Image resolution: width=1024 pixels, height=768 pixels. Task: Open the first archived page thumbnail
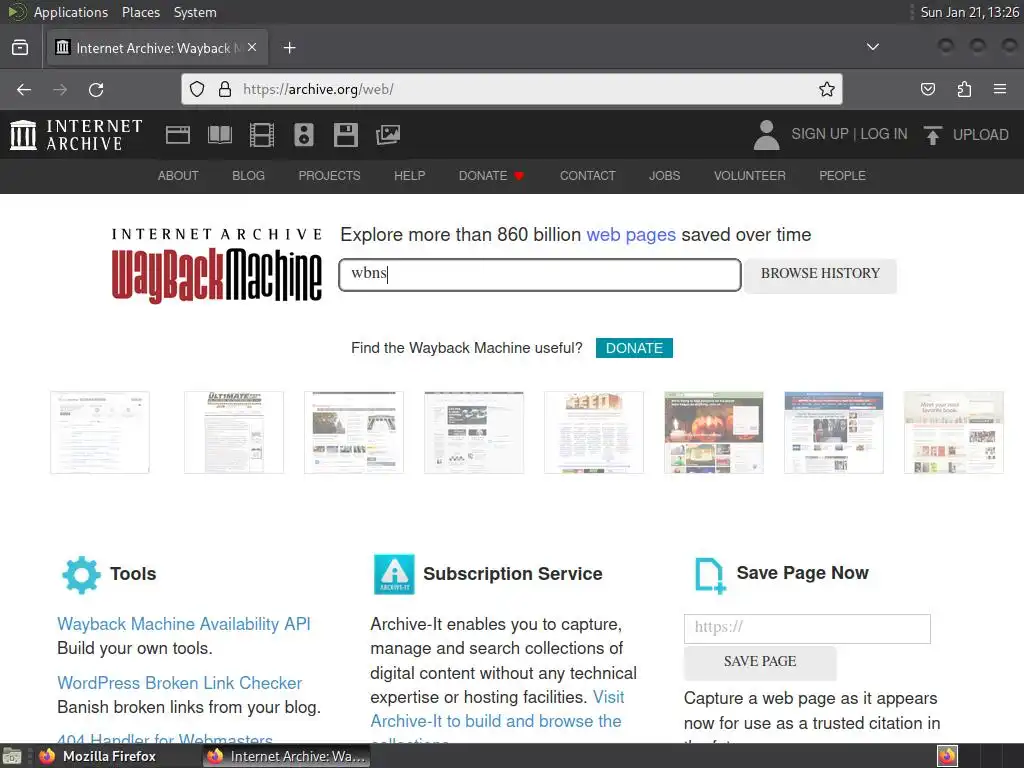(x=100, y=432)
